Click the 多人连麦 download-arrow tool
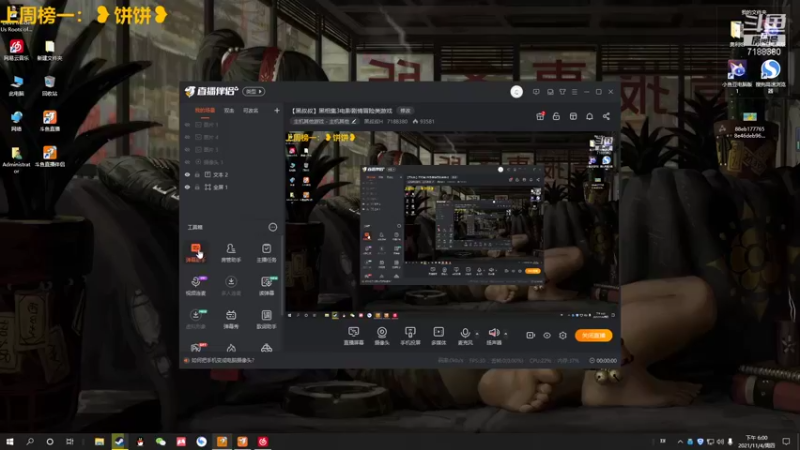 231,286
